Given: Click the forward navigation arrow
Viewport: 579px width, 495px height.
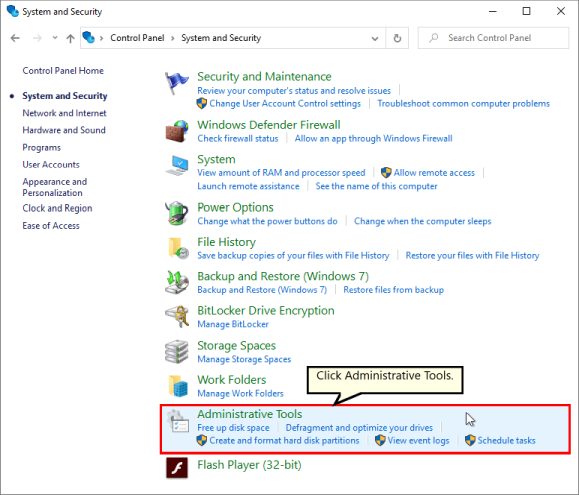Looking at the screenshot, I should [x=37, y=38].
